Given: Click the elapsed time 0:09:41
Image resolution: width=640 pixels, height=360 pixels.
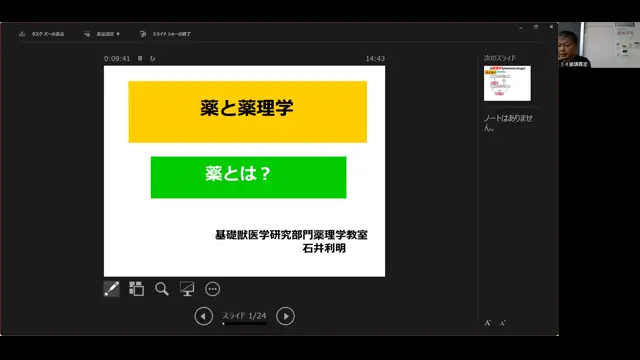Looking at the screenshot, I should tap(117, 58).
